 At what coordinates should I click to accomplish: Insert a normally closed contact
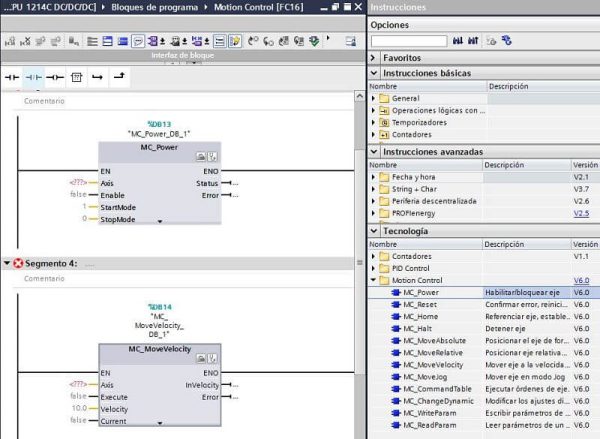(x=35, y=76)
